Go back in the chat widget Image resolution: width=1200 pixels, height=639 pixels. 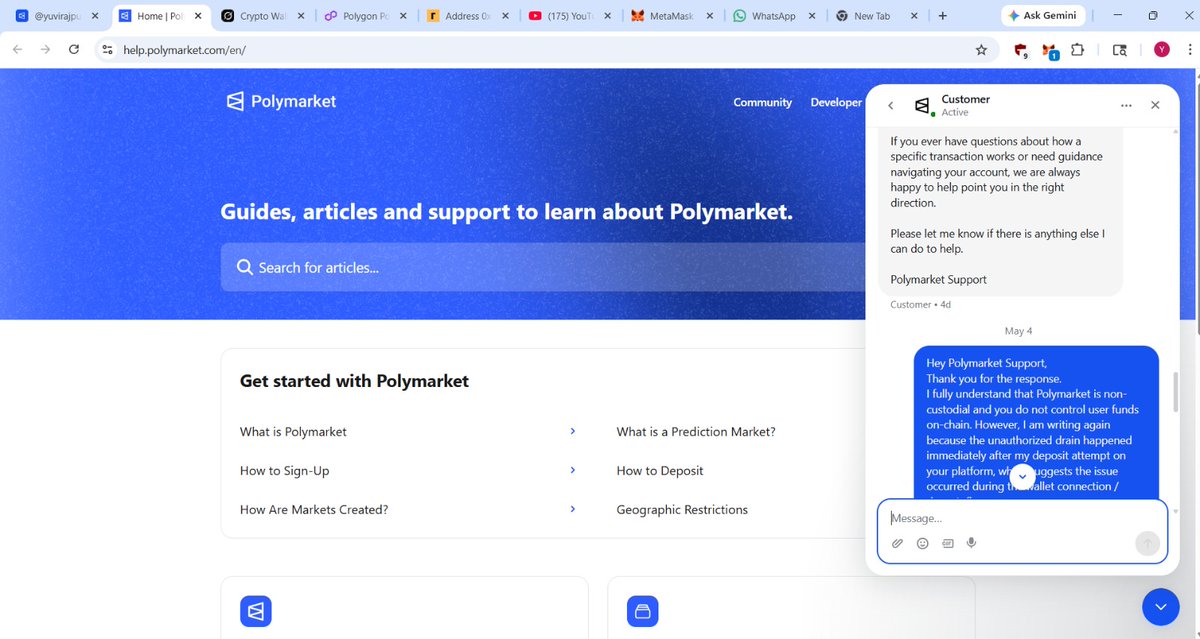[891, 105]
